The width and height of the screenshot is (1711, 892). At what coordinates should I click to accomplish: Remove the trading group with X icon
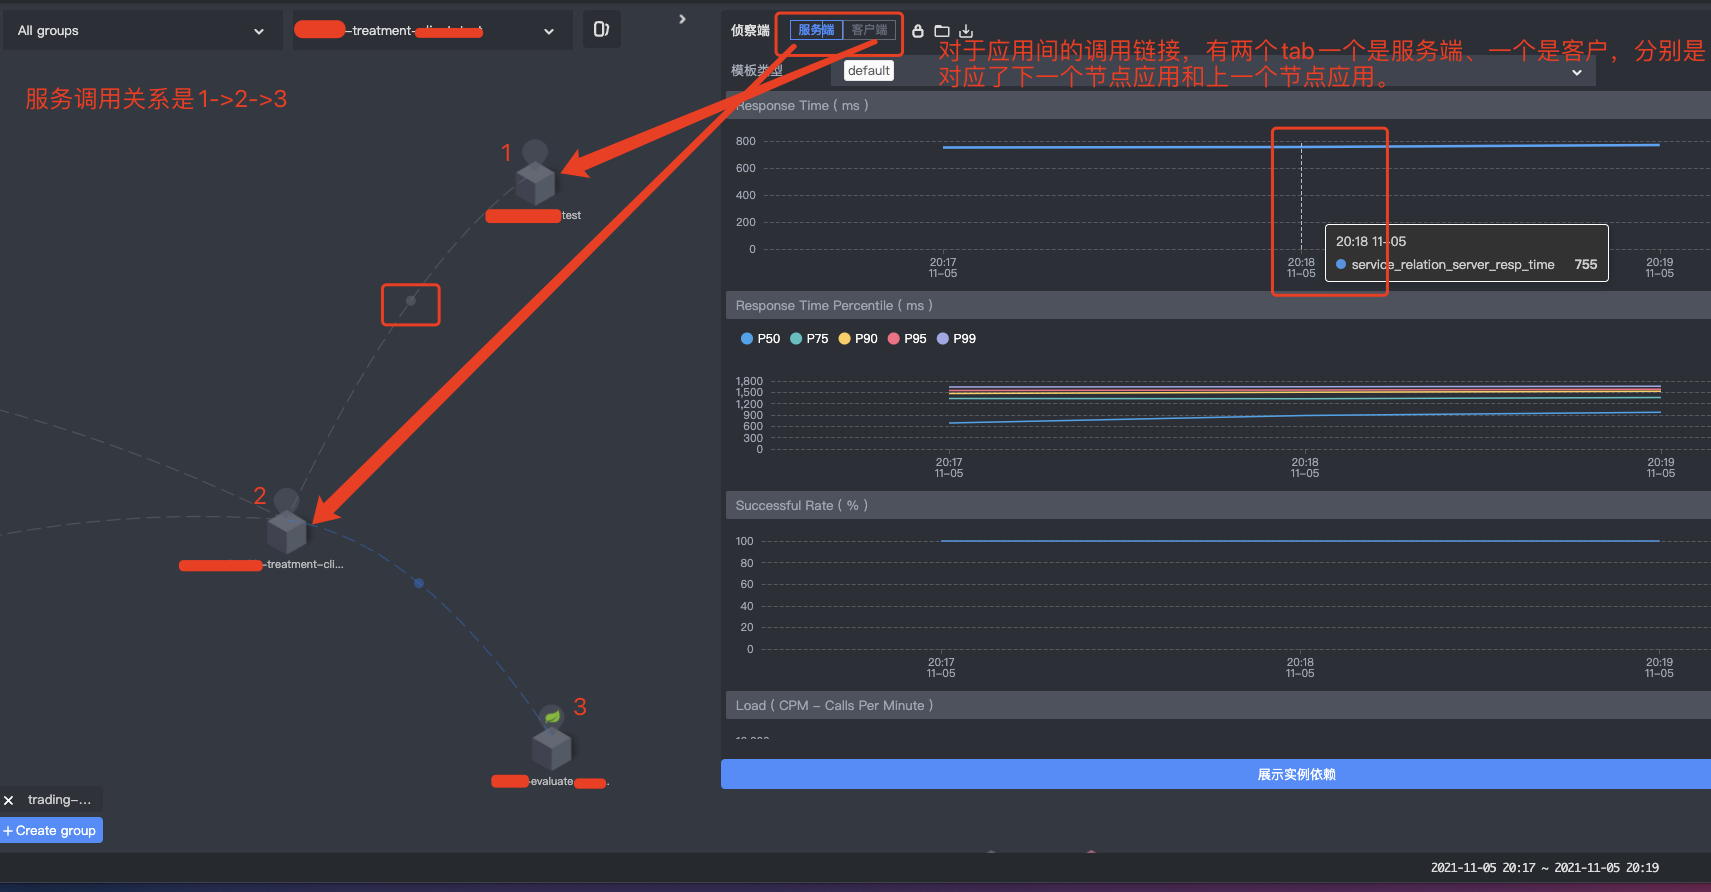click(8, 800)
